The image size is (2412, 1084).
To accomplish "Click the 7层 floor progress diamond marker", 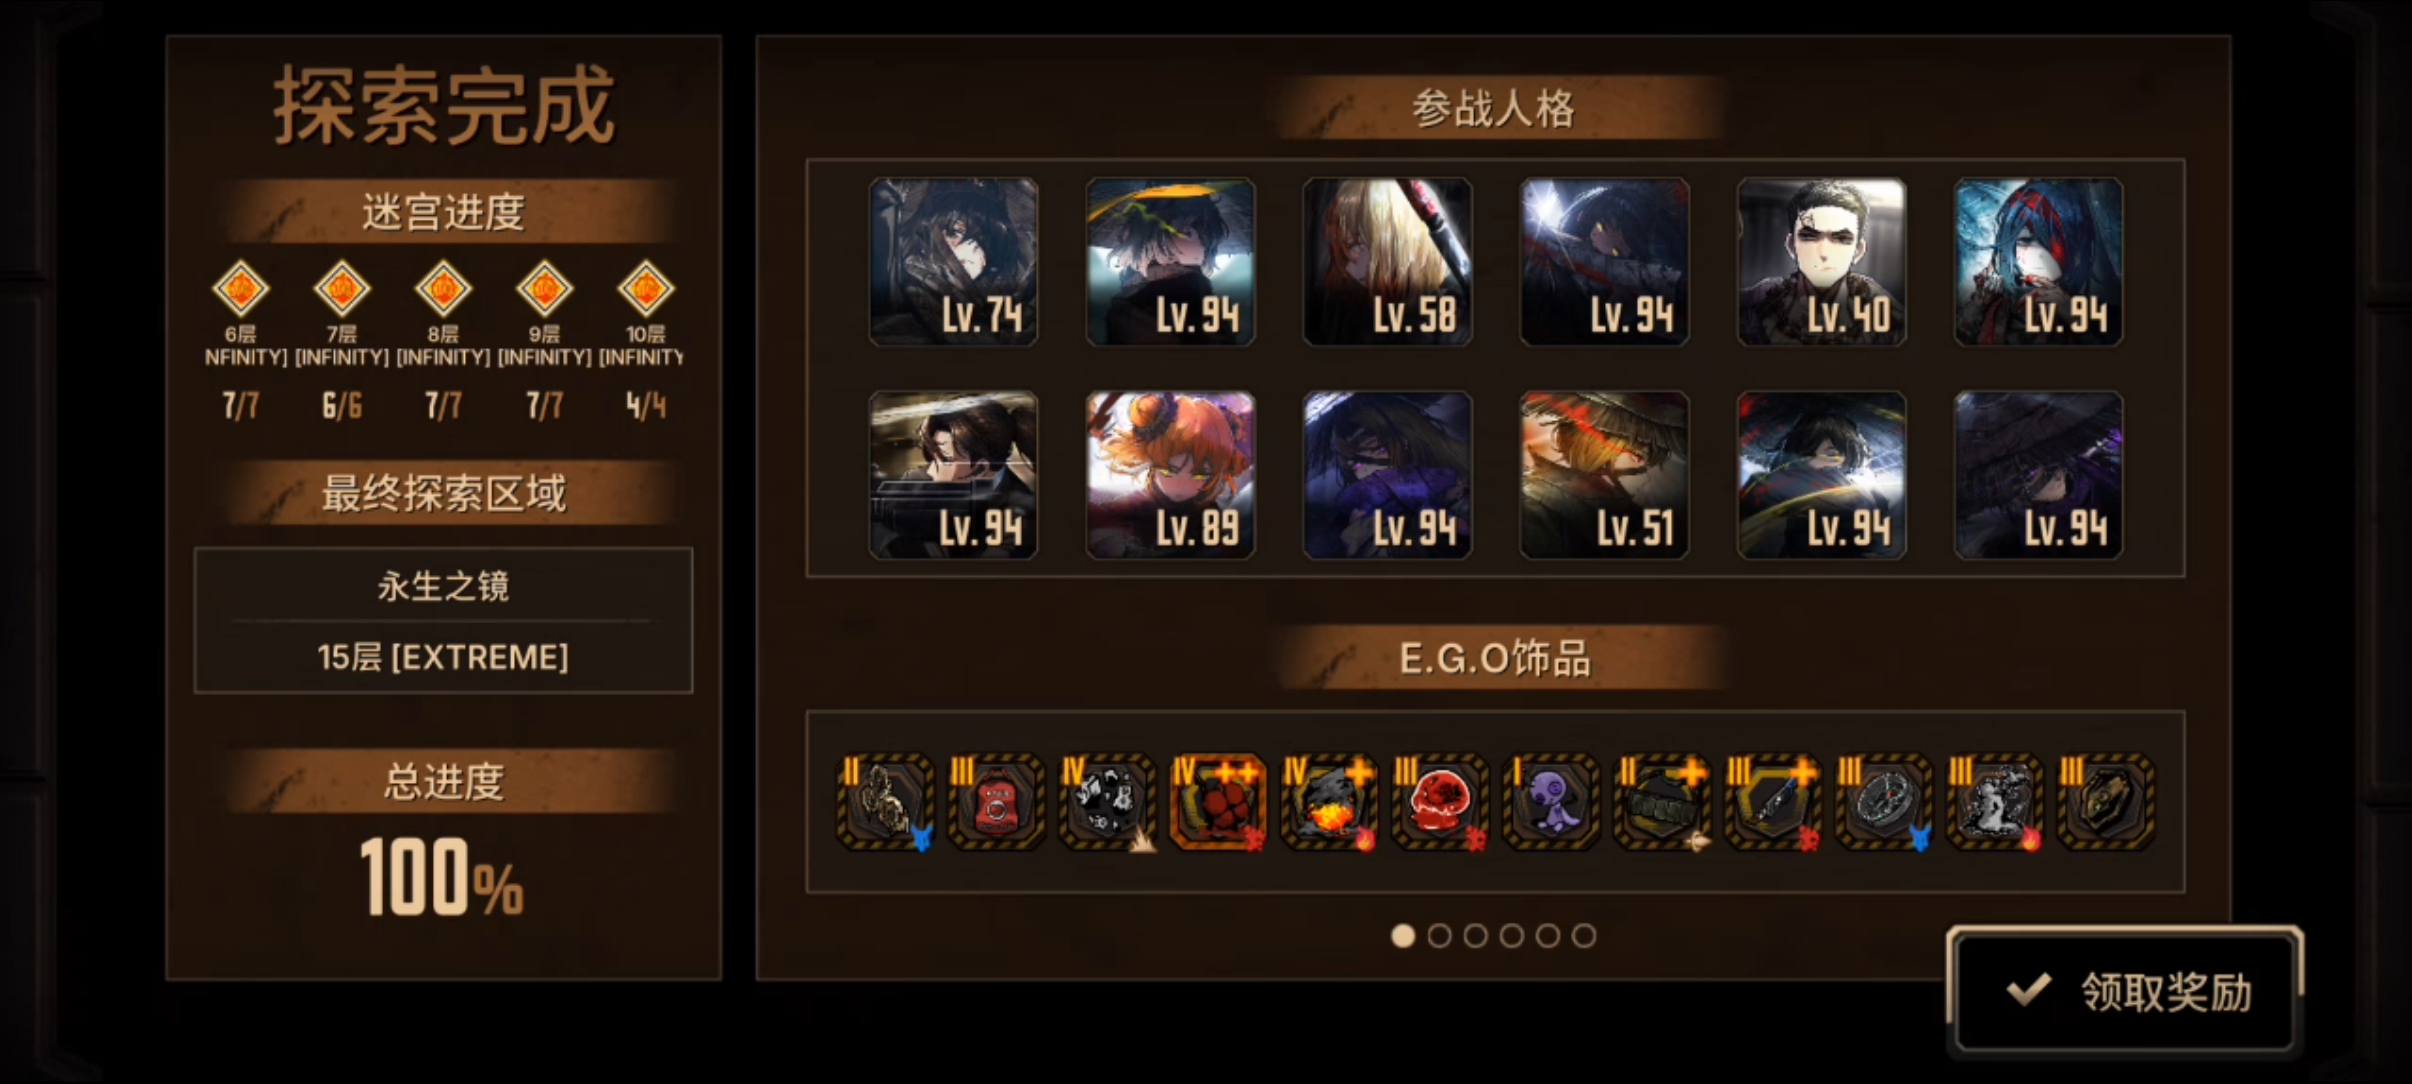I will click(x=342, y=289).
